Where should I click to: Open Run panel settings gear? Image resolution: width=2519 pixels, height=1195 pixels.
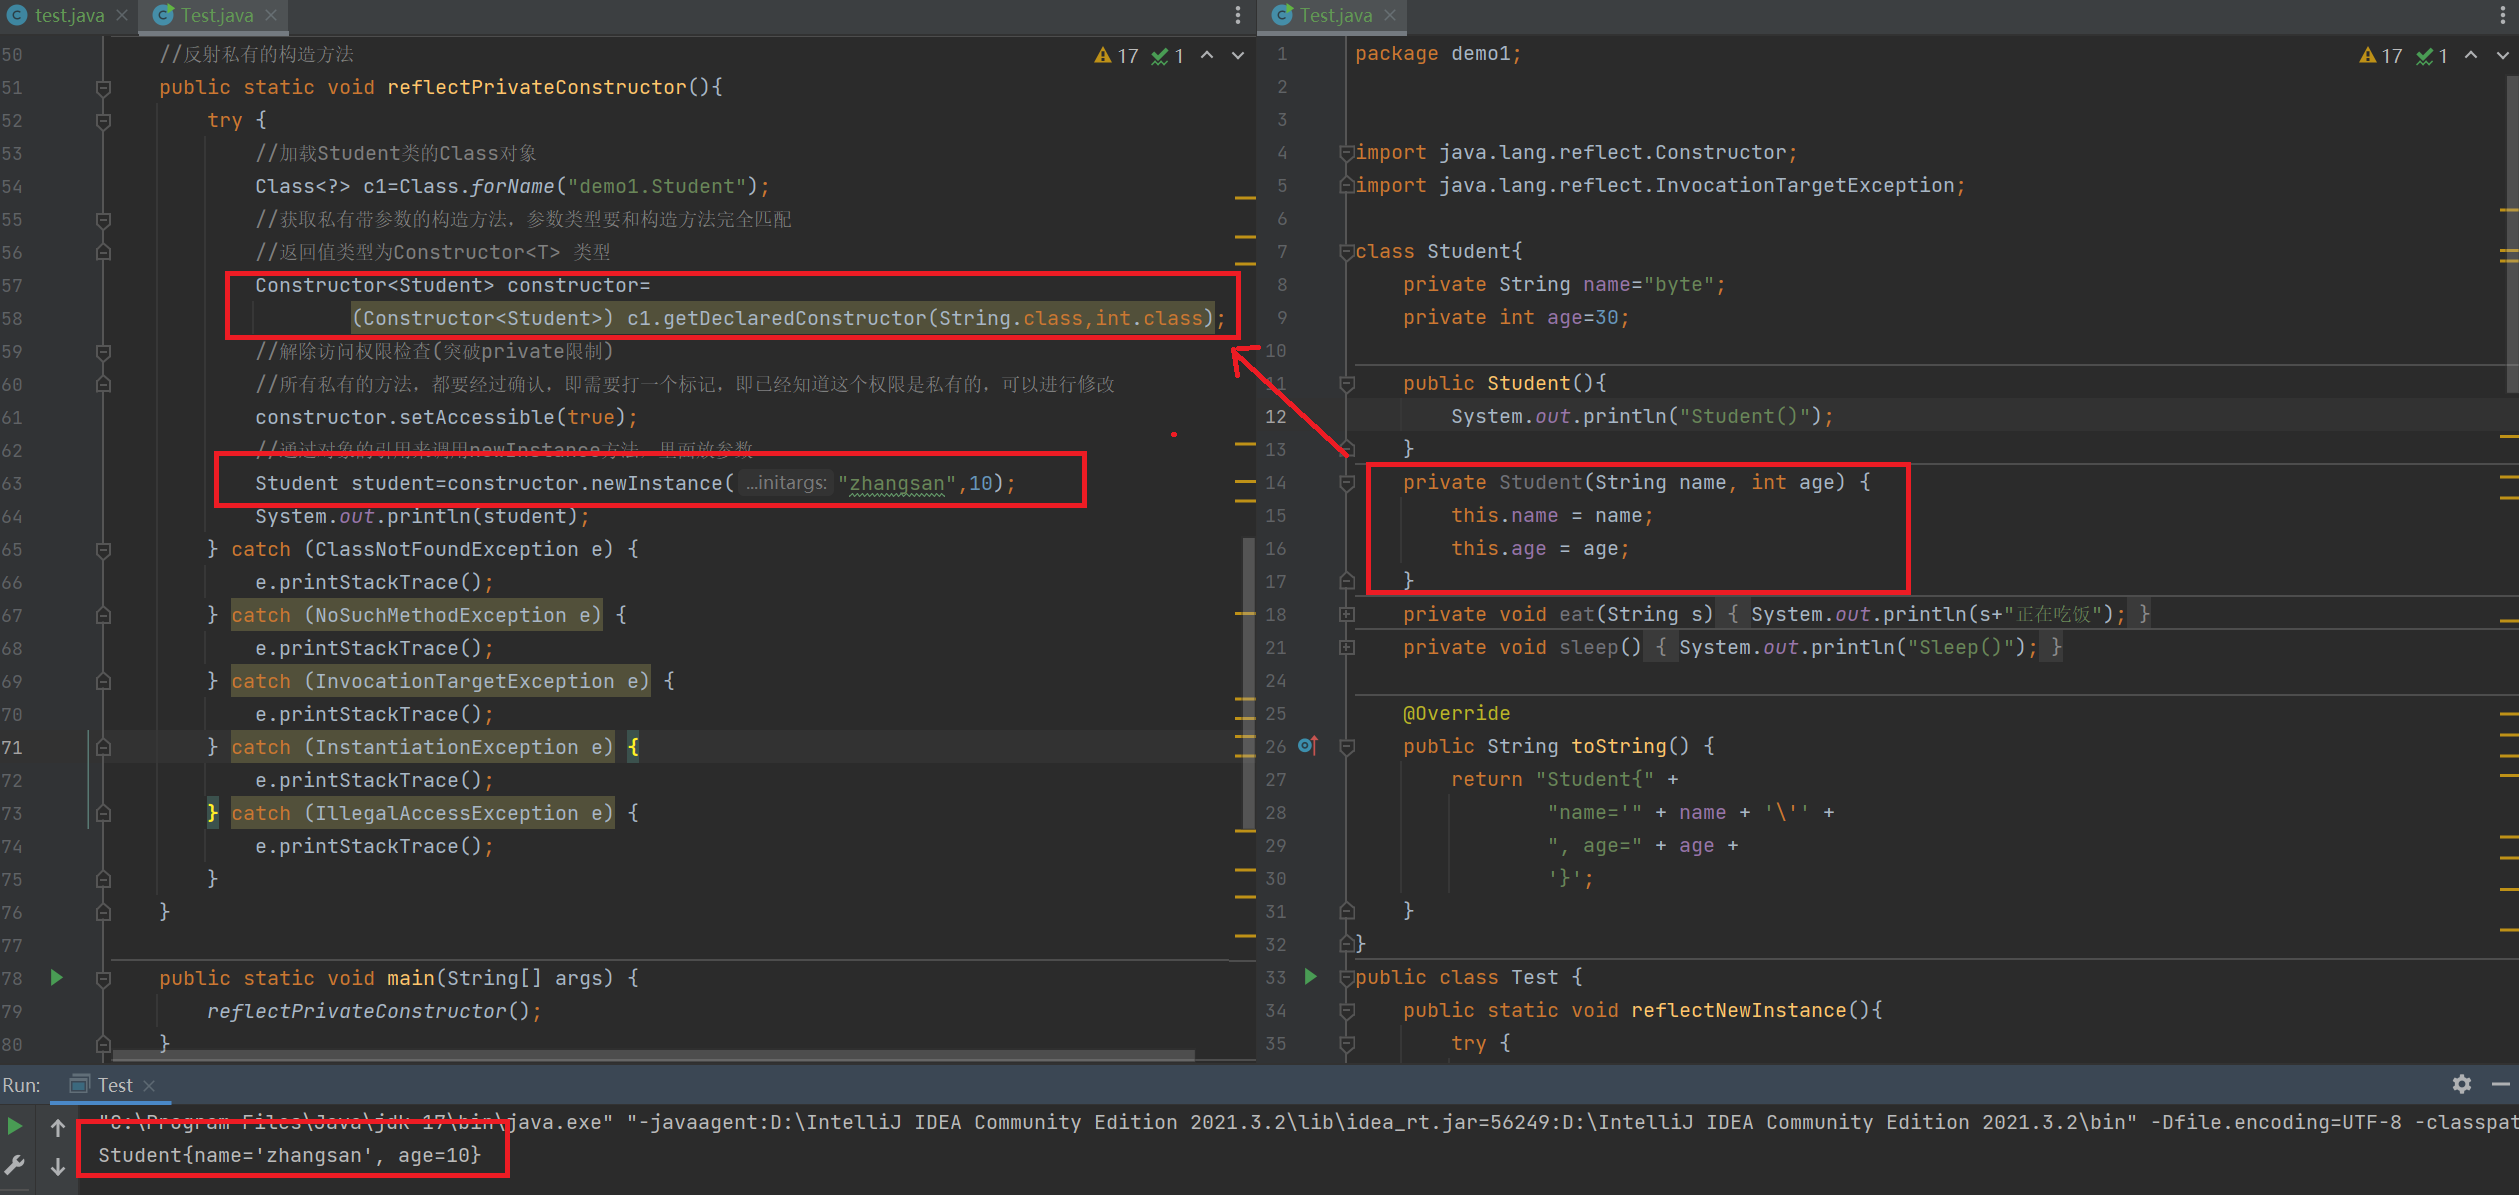point(2462,1084)
